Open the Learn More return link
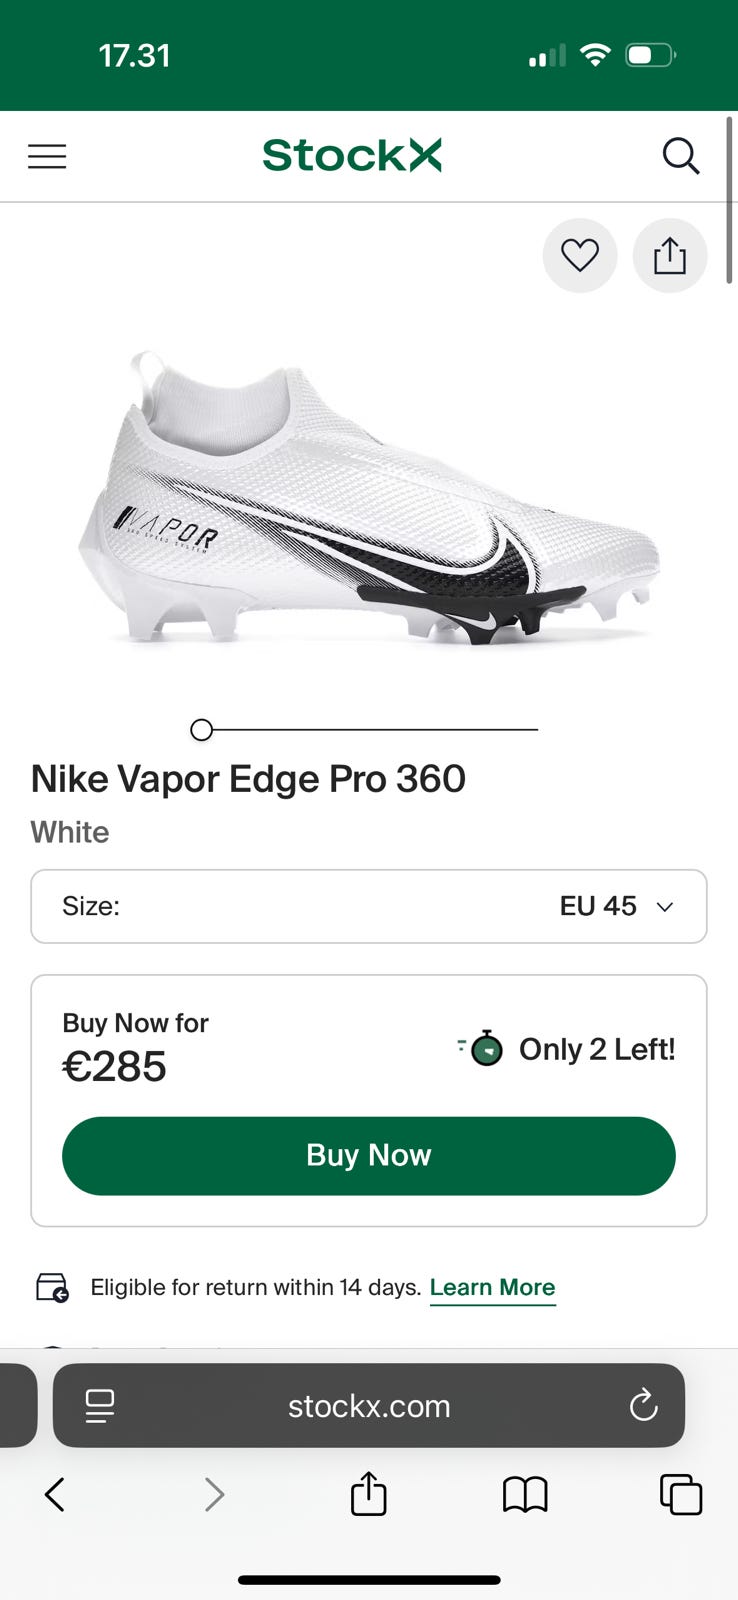 [x=492, y=1287]
